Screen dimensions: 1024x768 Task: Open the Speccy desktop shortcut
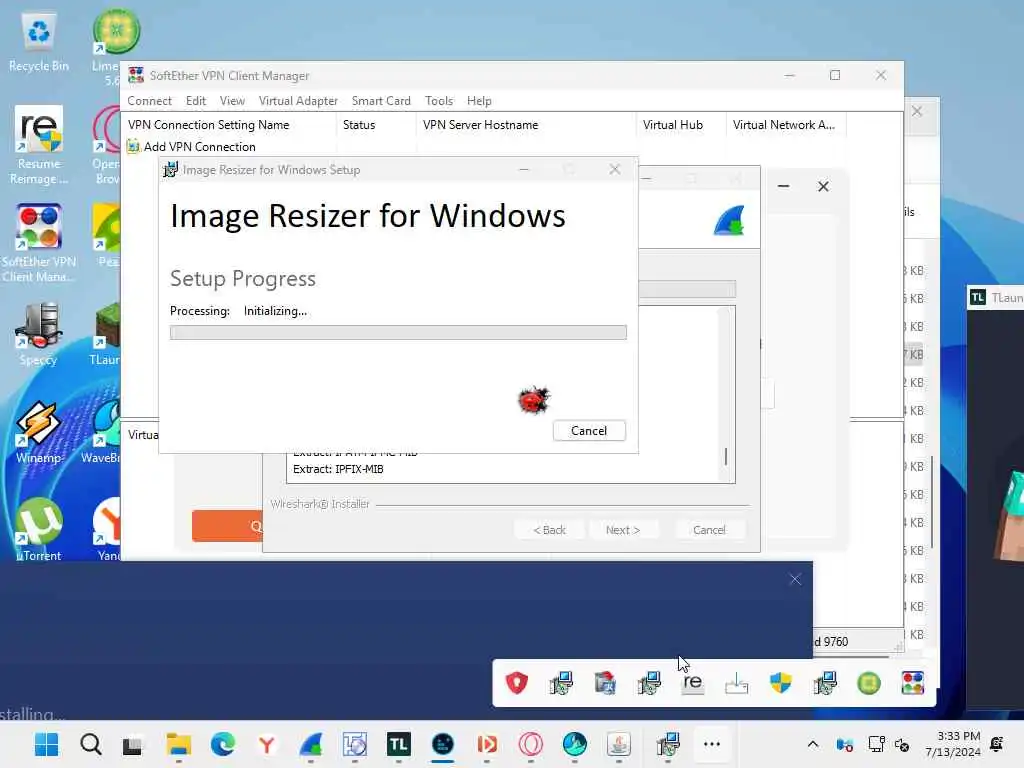[x=39, y=334]
